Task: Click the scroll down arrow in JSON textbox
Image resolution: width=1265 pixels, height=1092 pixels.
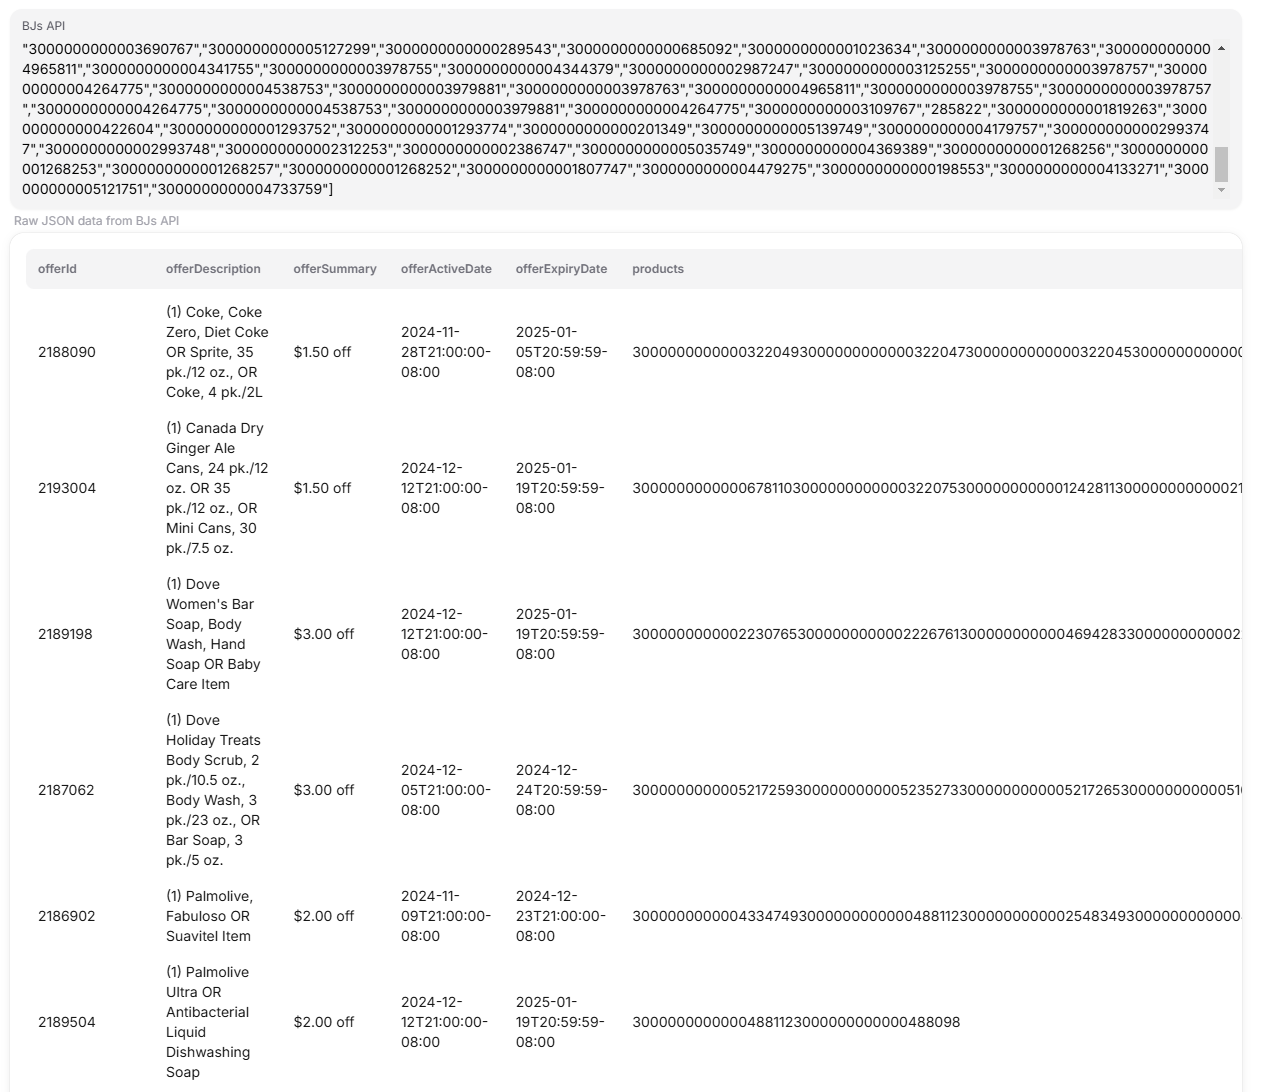Action: point(1221,190)
